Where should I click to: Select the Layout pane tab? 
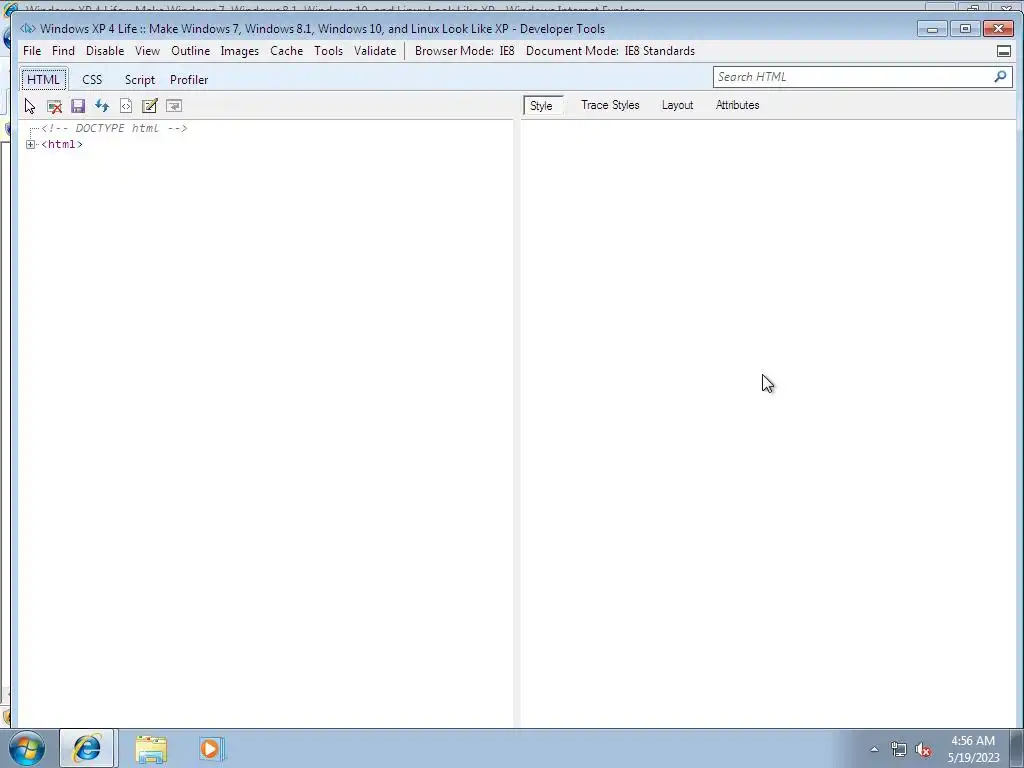pyautogui.click(x=677, y=105)
